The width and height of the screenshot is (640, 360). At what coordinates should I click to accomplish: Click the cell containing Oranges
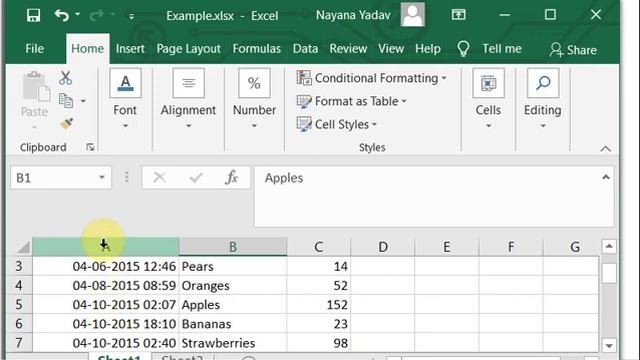(233, 285)
